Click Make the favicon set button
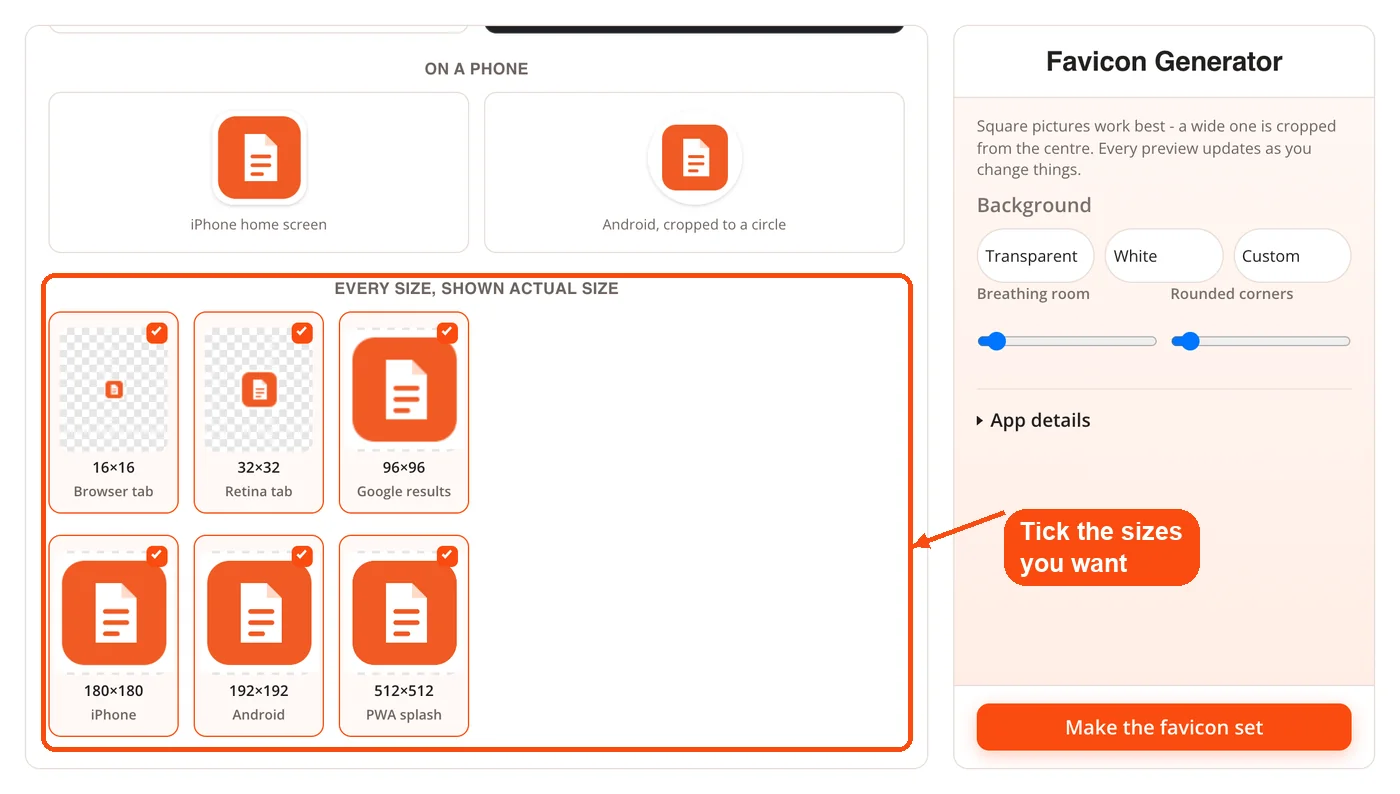Image resolution: width=1400 pixels, height=794 pixels. 1164,727
